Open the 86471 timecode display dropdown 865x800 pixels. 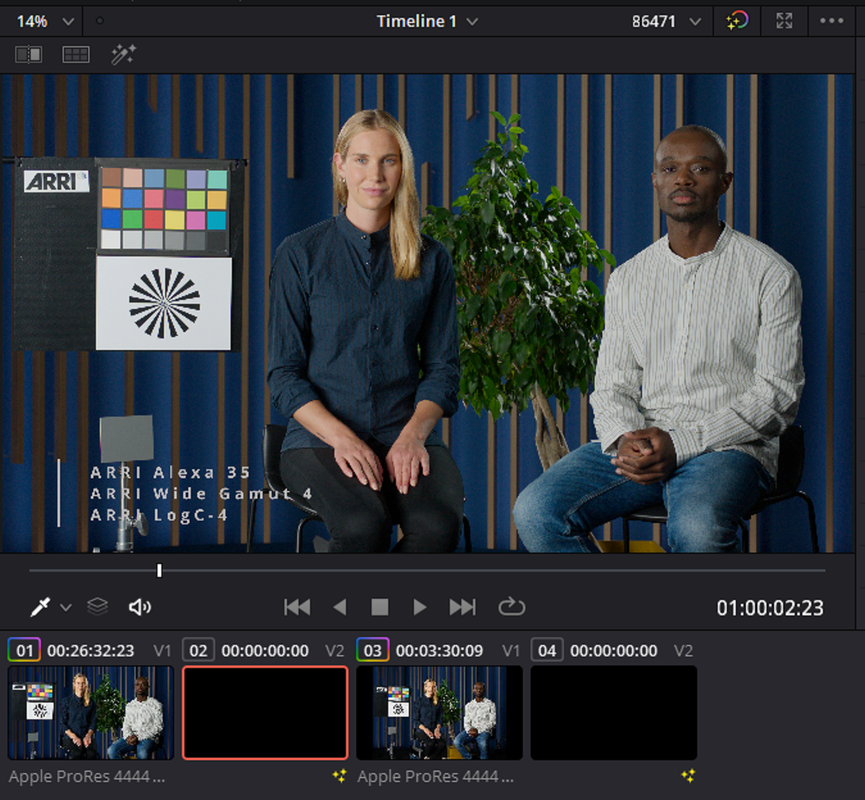pos(666,22)
